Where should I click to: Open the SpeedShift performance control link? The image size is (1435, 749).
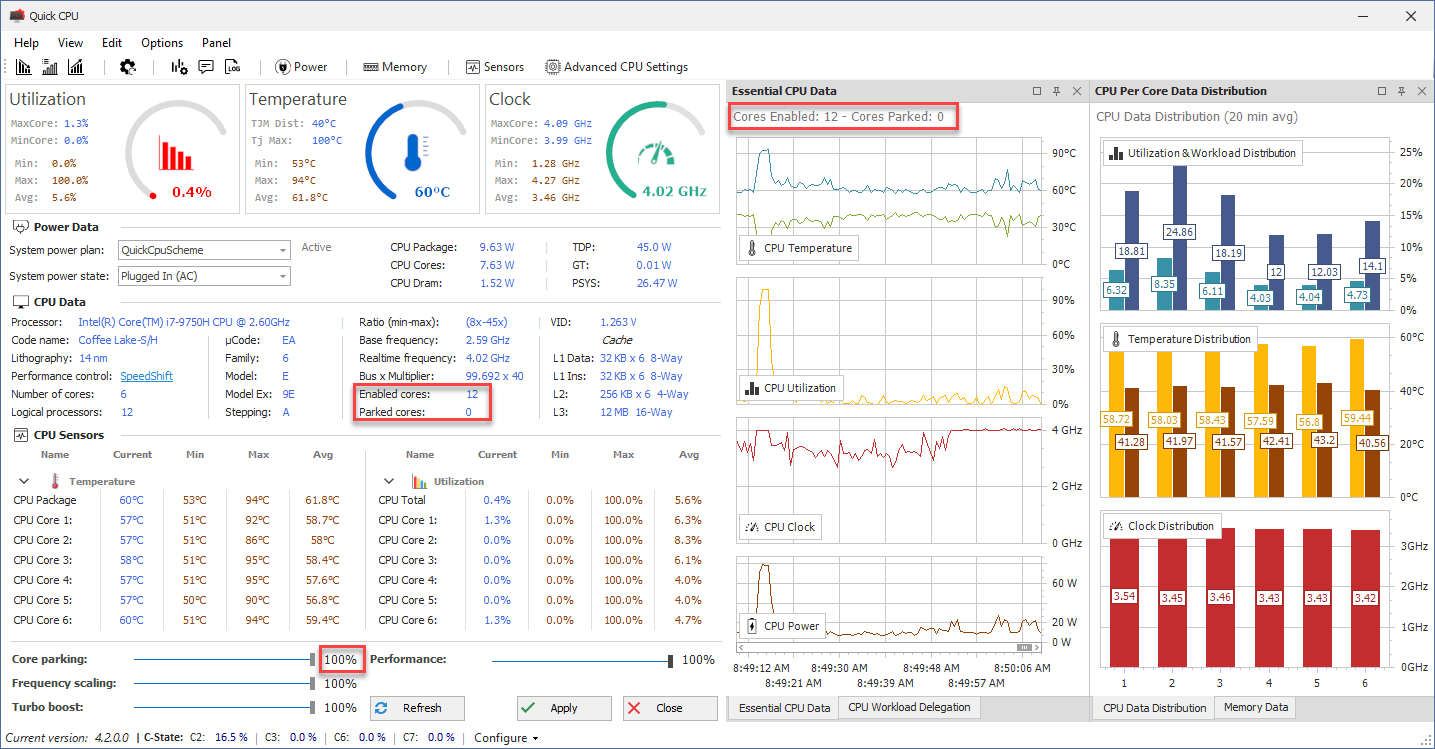(x=146, y=376)
